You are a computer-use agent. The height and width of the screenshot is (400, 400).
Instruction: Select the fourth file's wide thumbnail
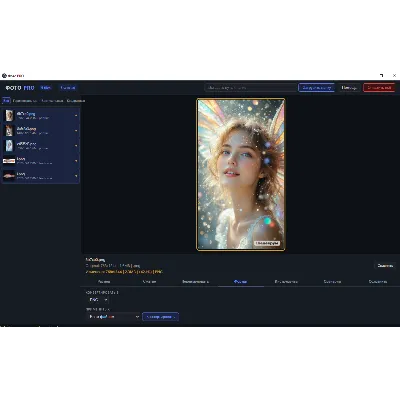[x=9, y=161]
